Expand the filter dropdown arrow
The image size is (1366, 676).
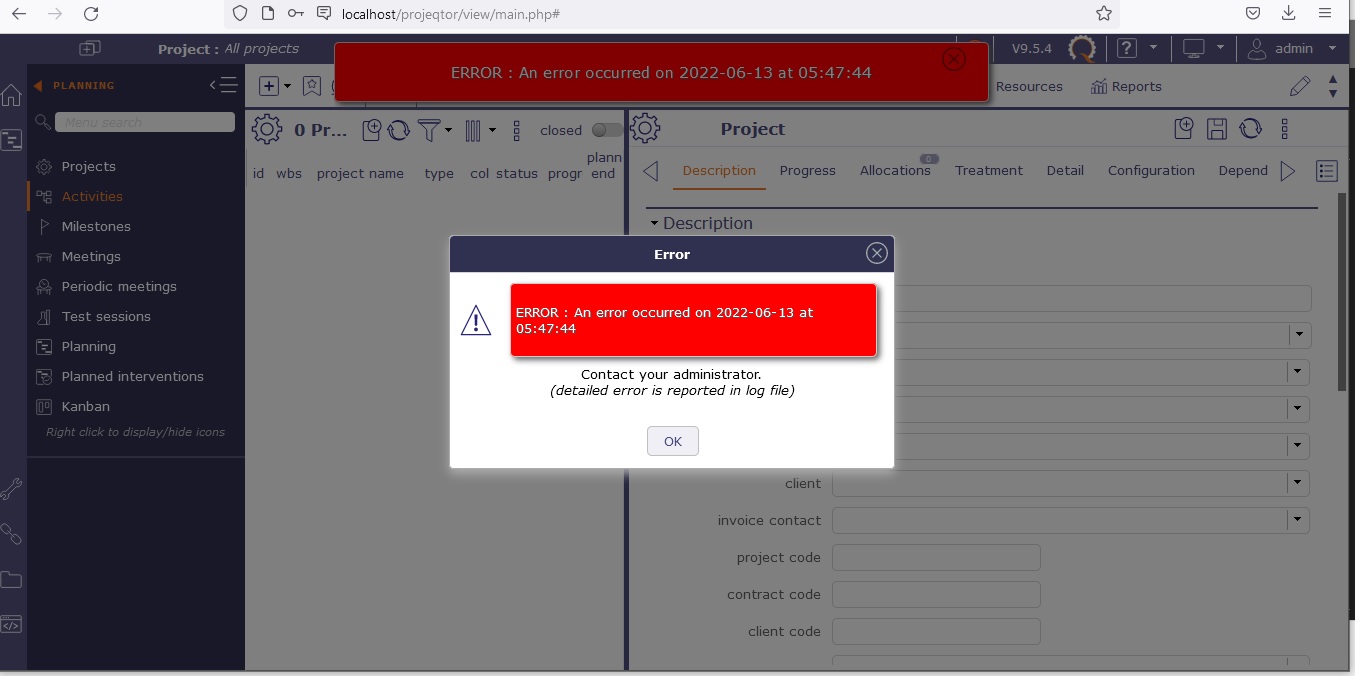tap(448, 130)
